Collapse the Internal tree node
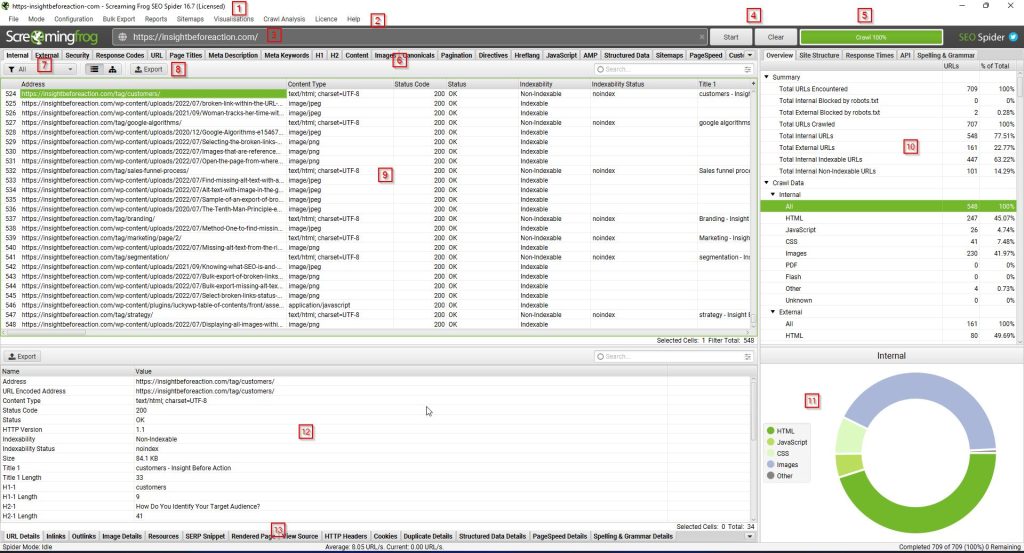This screenshot has height=553, width=1024. (x=773, y=195)
